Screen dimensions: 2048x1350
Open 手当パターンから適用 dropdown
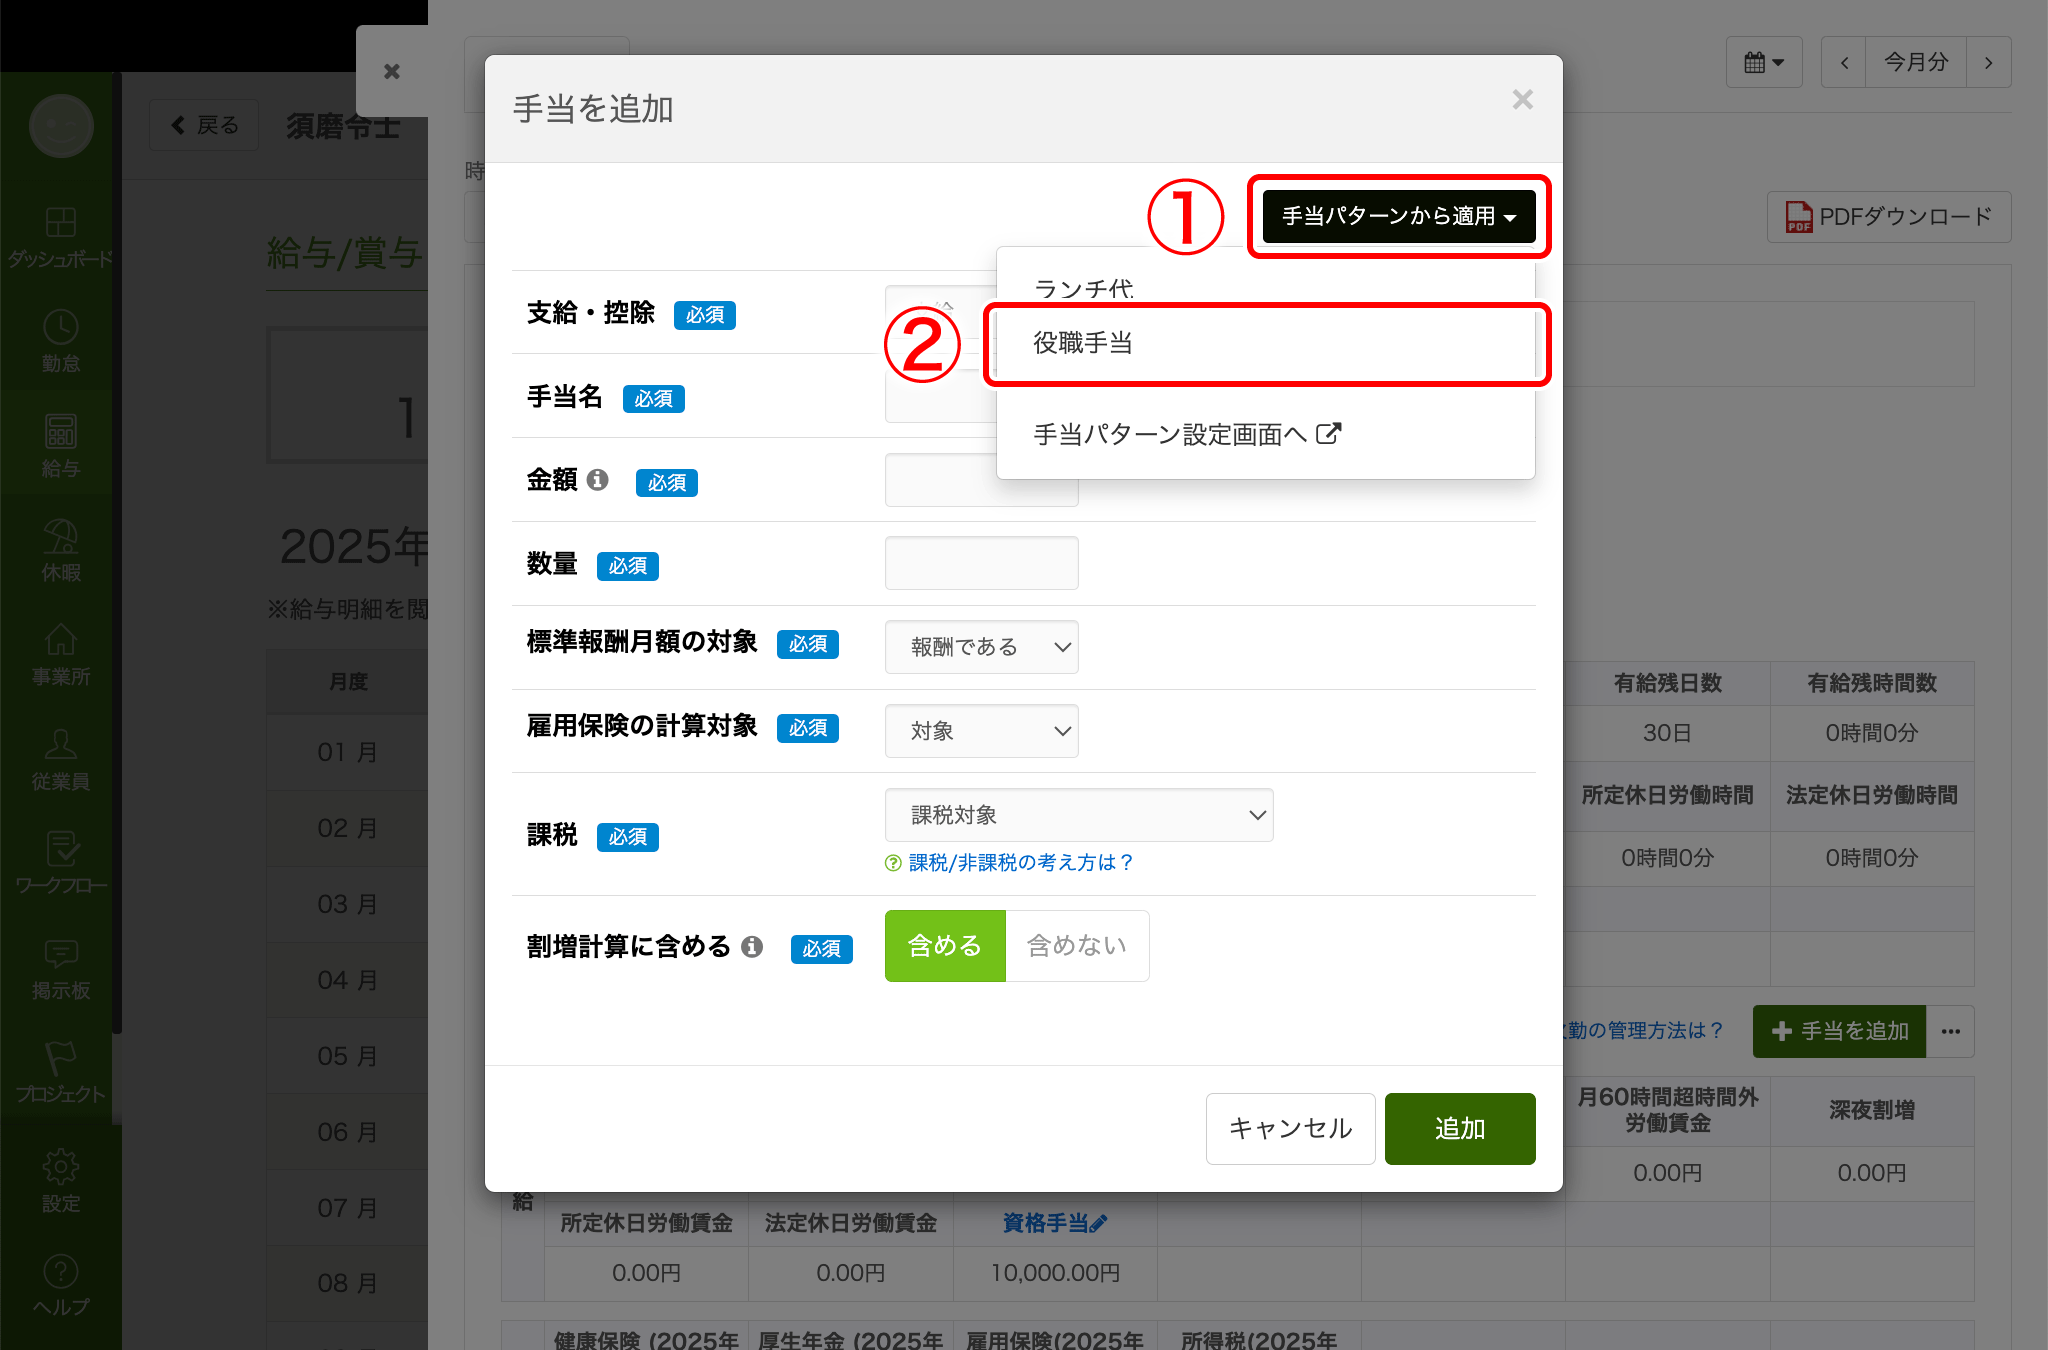click(1399, 216)
